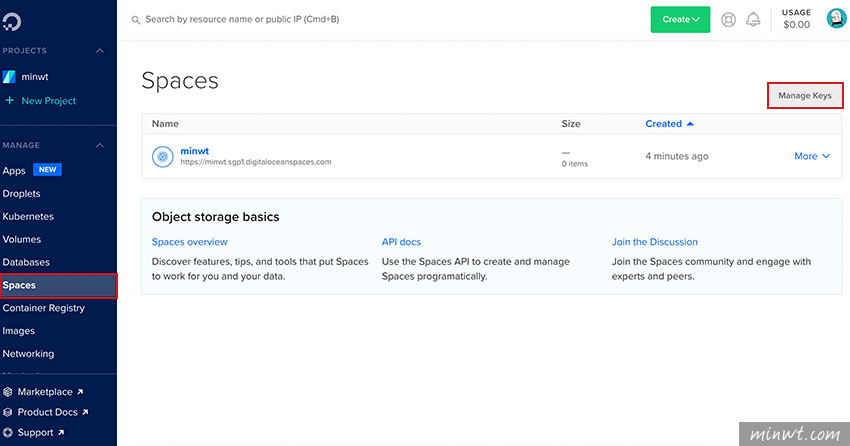The width and height of the screenshot is (850, 446).
Task: Click the USAGE $0.00 indicator
Action: [x=796, y=19]
